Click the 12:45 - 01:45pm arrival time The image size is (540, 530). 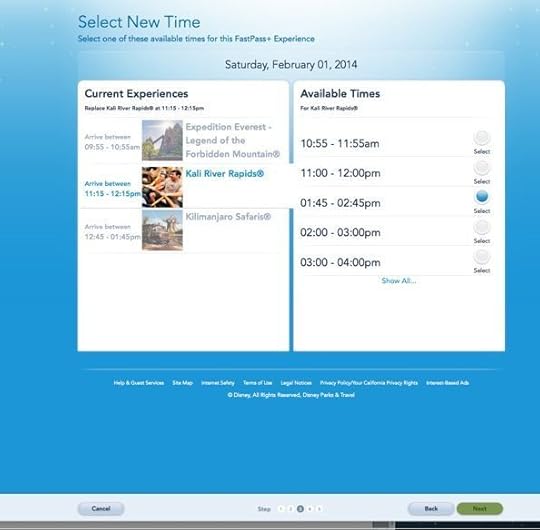[113, 237]
